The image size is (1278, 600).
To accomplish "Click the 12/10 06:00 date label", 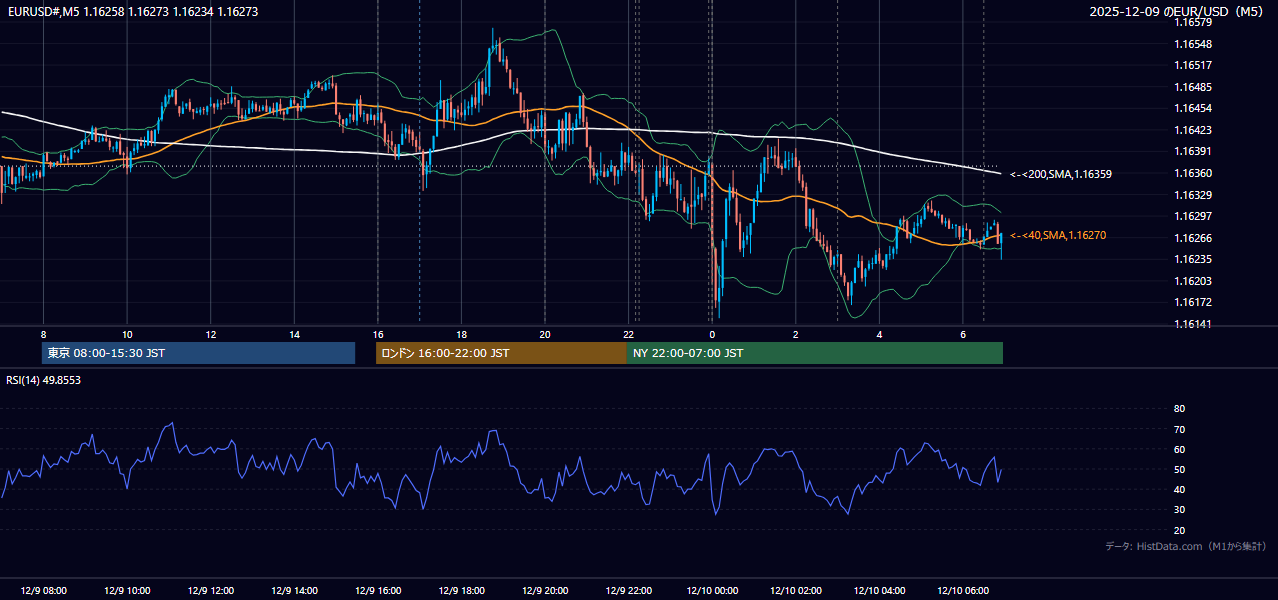I will (x=962, y=591).
